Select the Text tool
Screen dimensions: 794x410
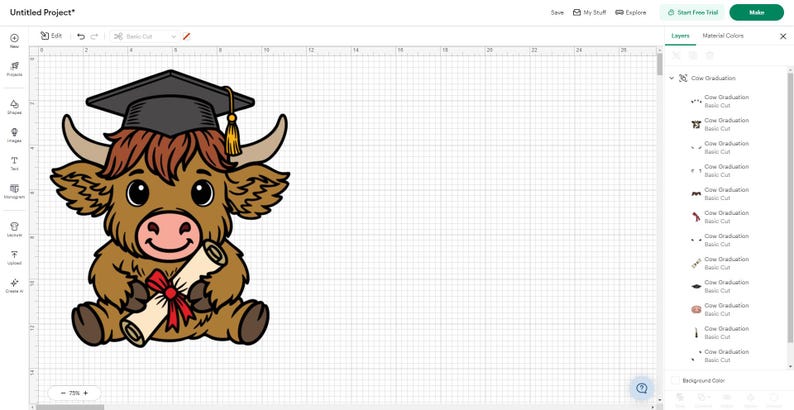[x=14, y=163]
